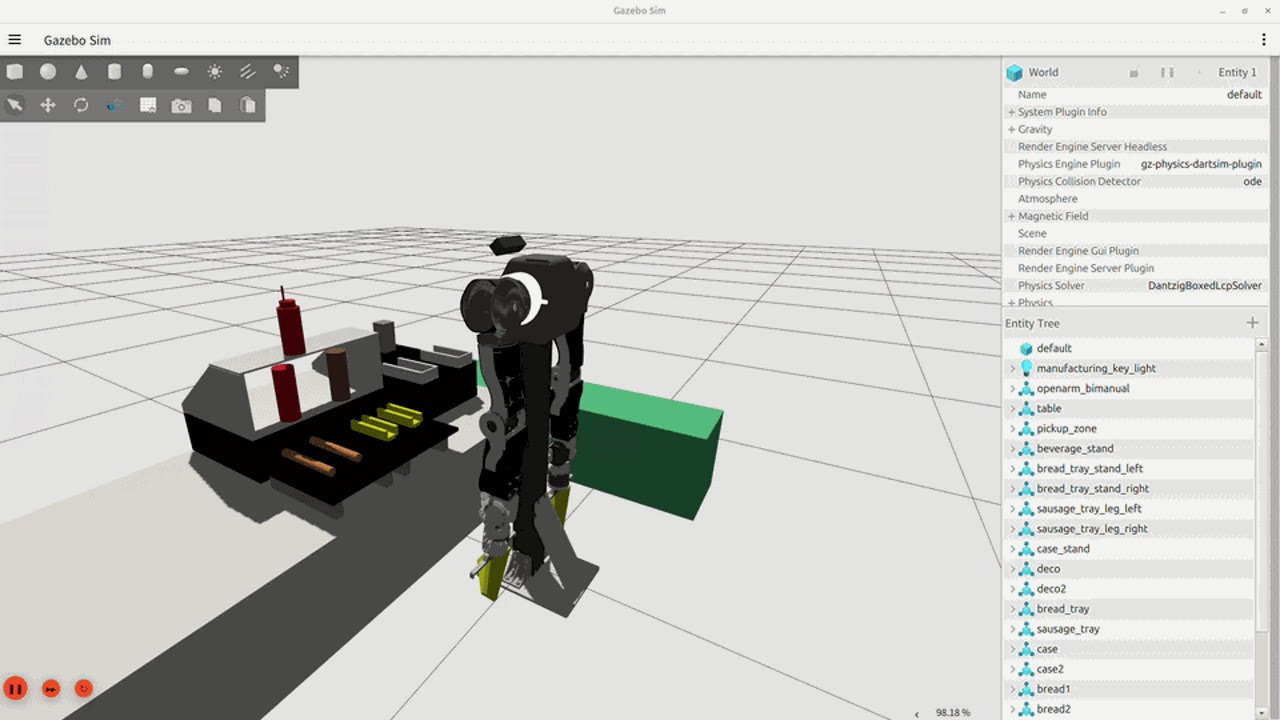1280x720 pixels.
Task: Click Physics Collision Detector 'ode' value
Action: [1252, 181]
